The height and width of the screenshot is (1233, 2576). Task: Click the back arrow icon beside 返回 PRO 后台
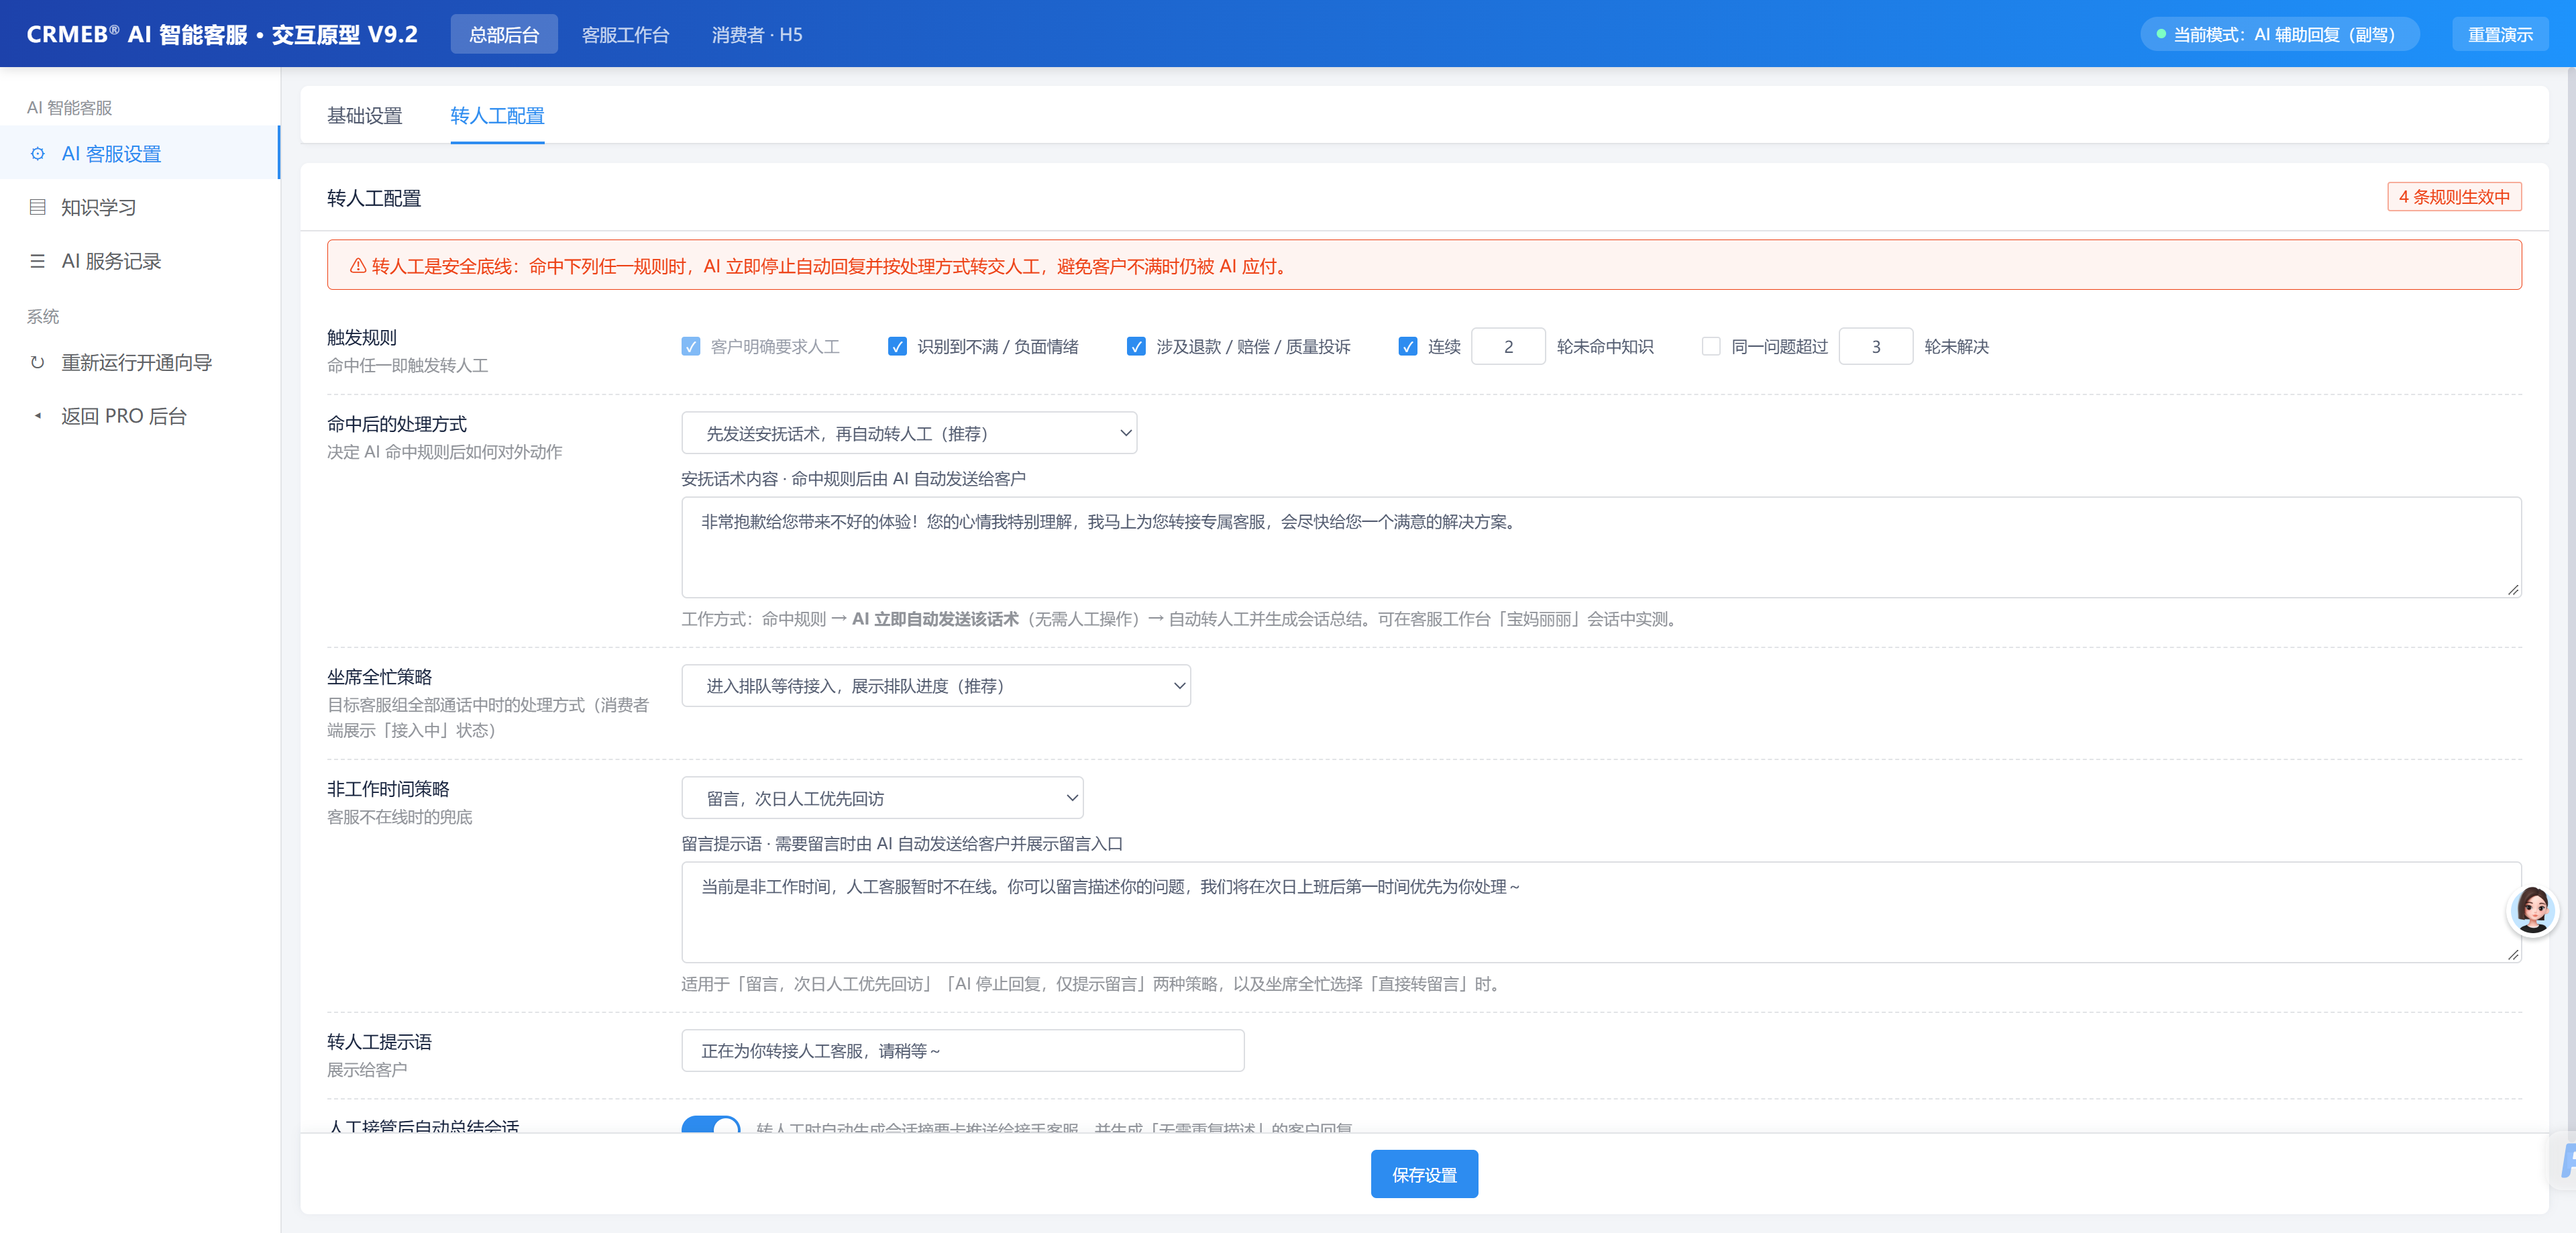(x=38, y=416)
